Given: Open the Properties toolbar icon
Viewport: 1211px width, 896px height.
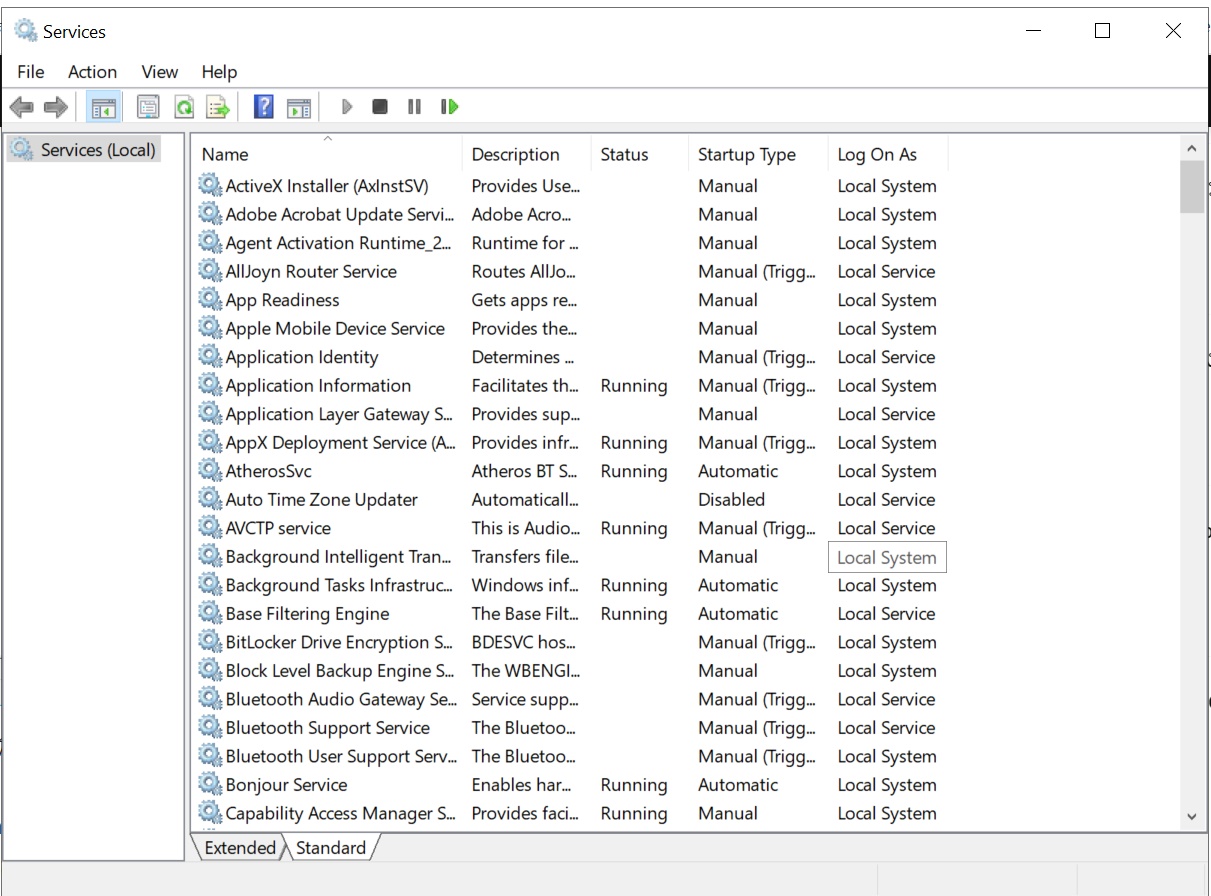Looking at the screenshot, I should coord(148,106).
